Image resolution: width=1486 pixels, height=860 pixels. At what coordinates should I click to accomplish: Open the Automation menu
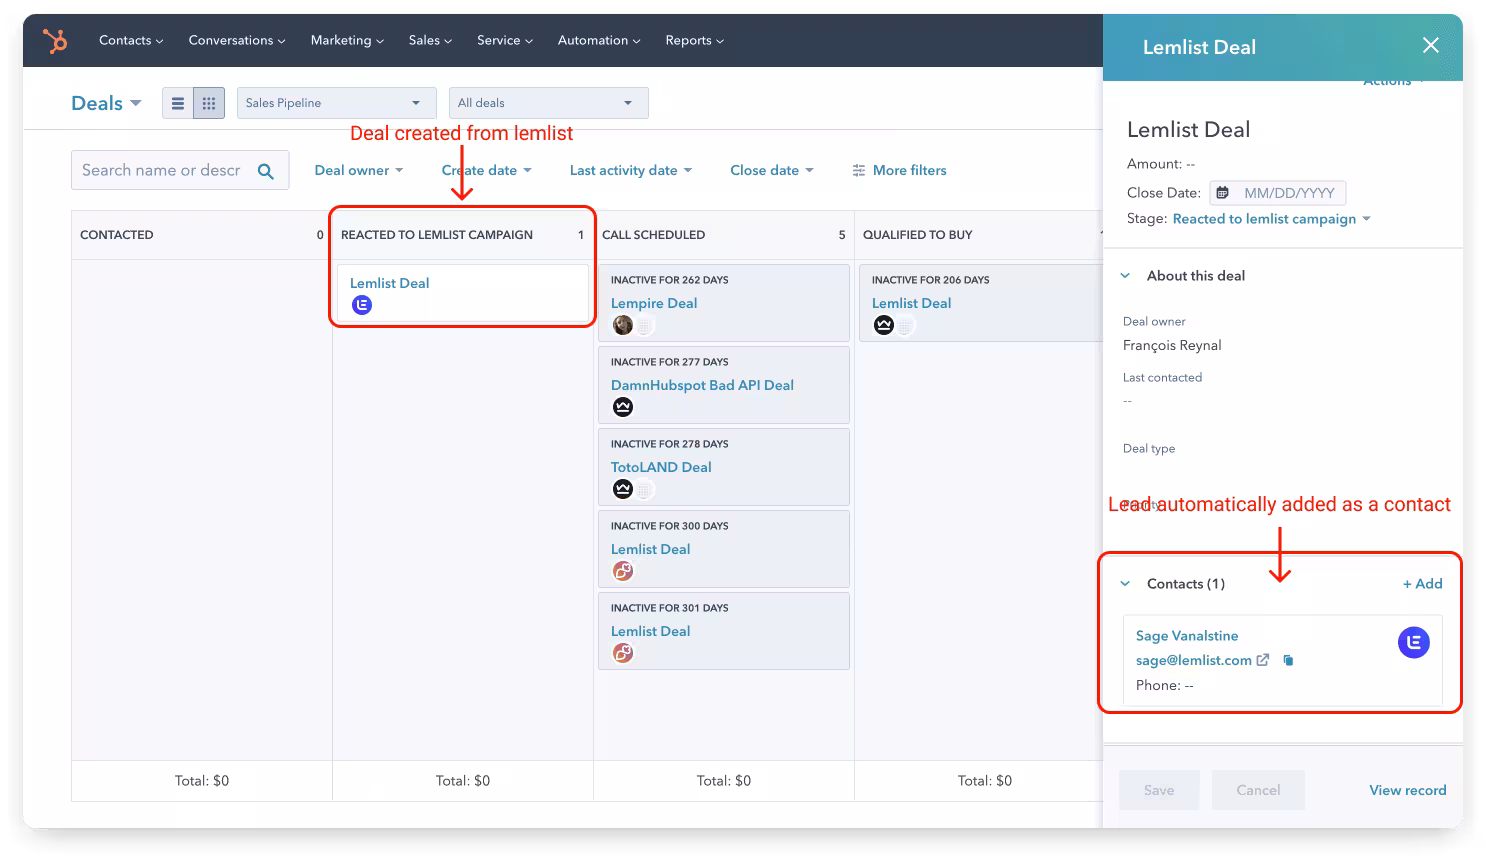point(598,41)
